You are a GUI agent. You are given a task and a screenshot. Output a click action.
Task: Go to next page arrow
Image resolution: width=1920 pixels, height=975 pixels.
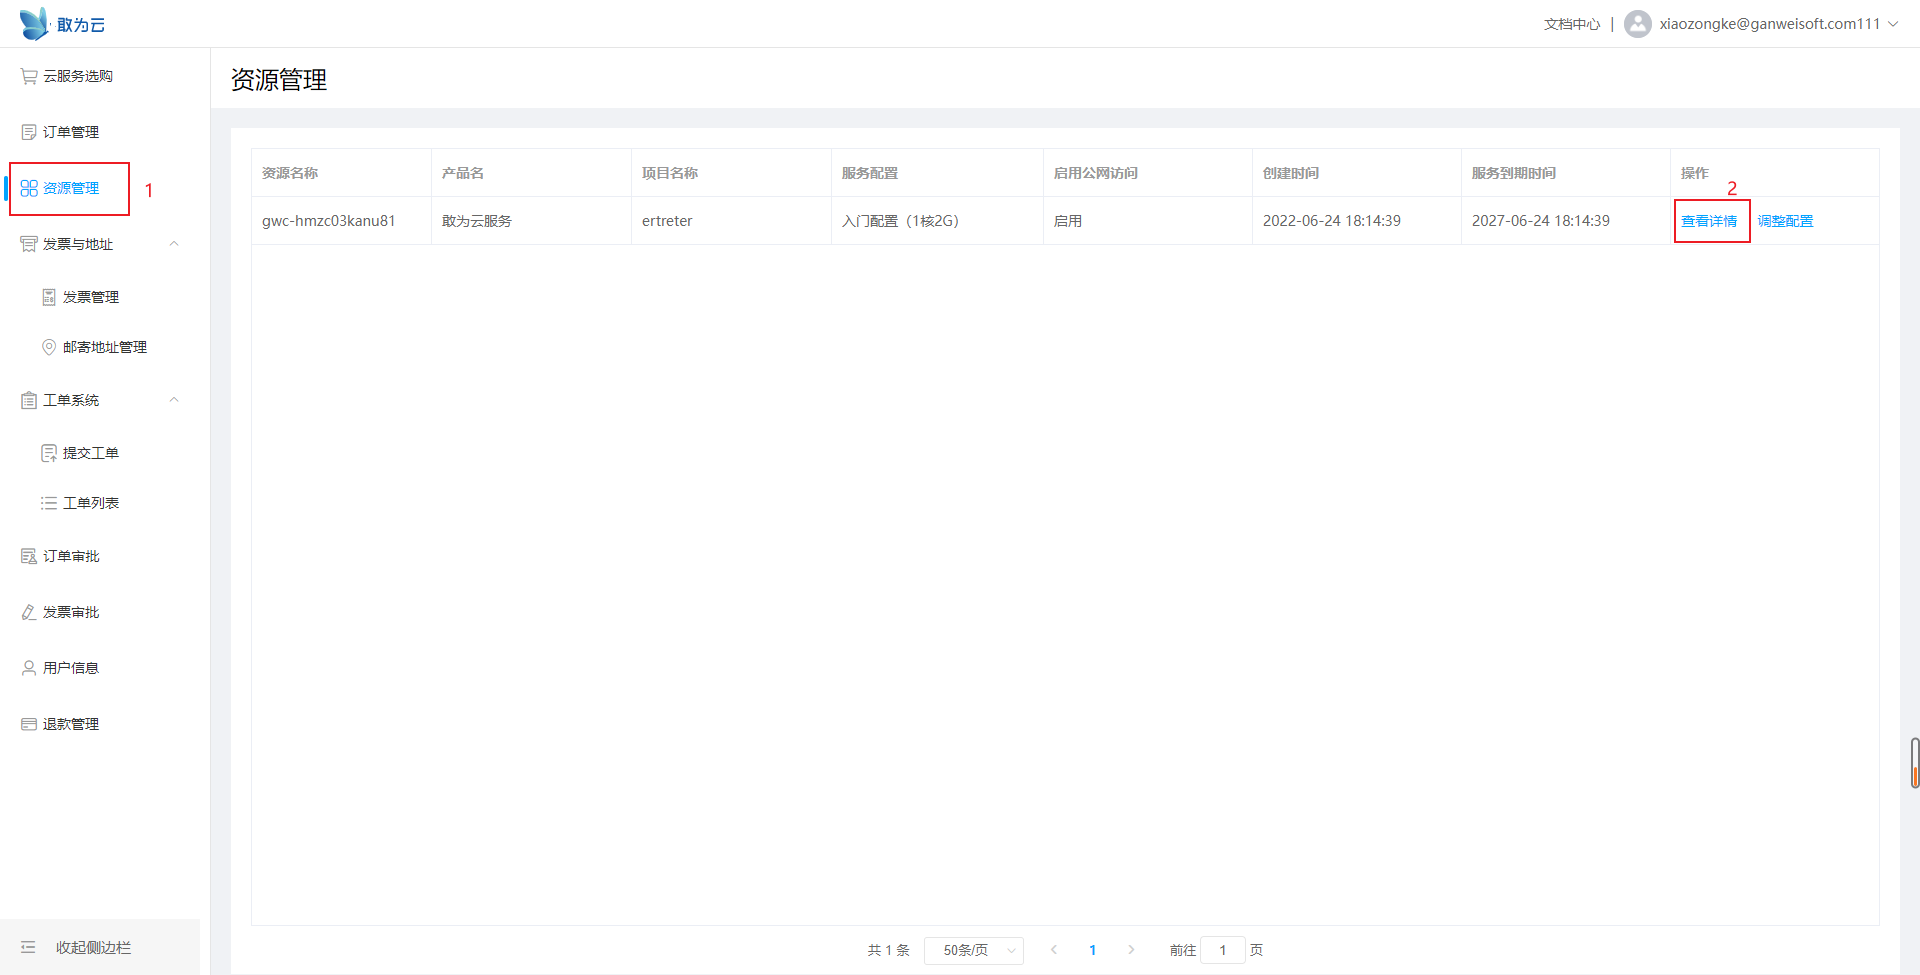point(1131,950)
